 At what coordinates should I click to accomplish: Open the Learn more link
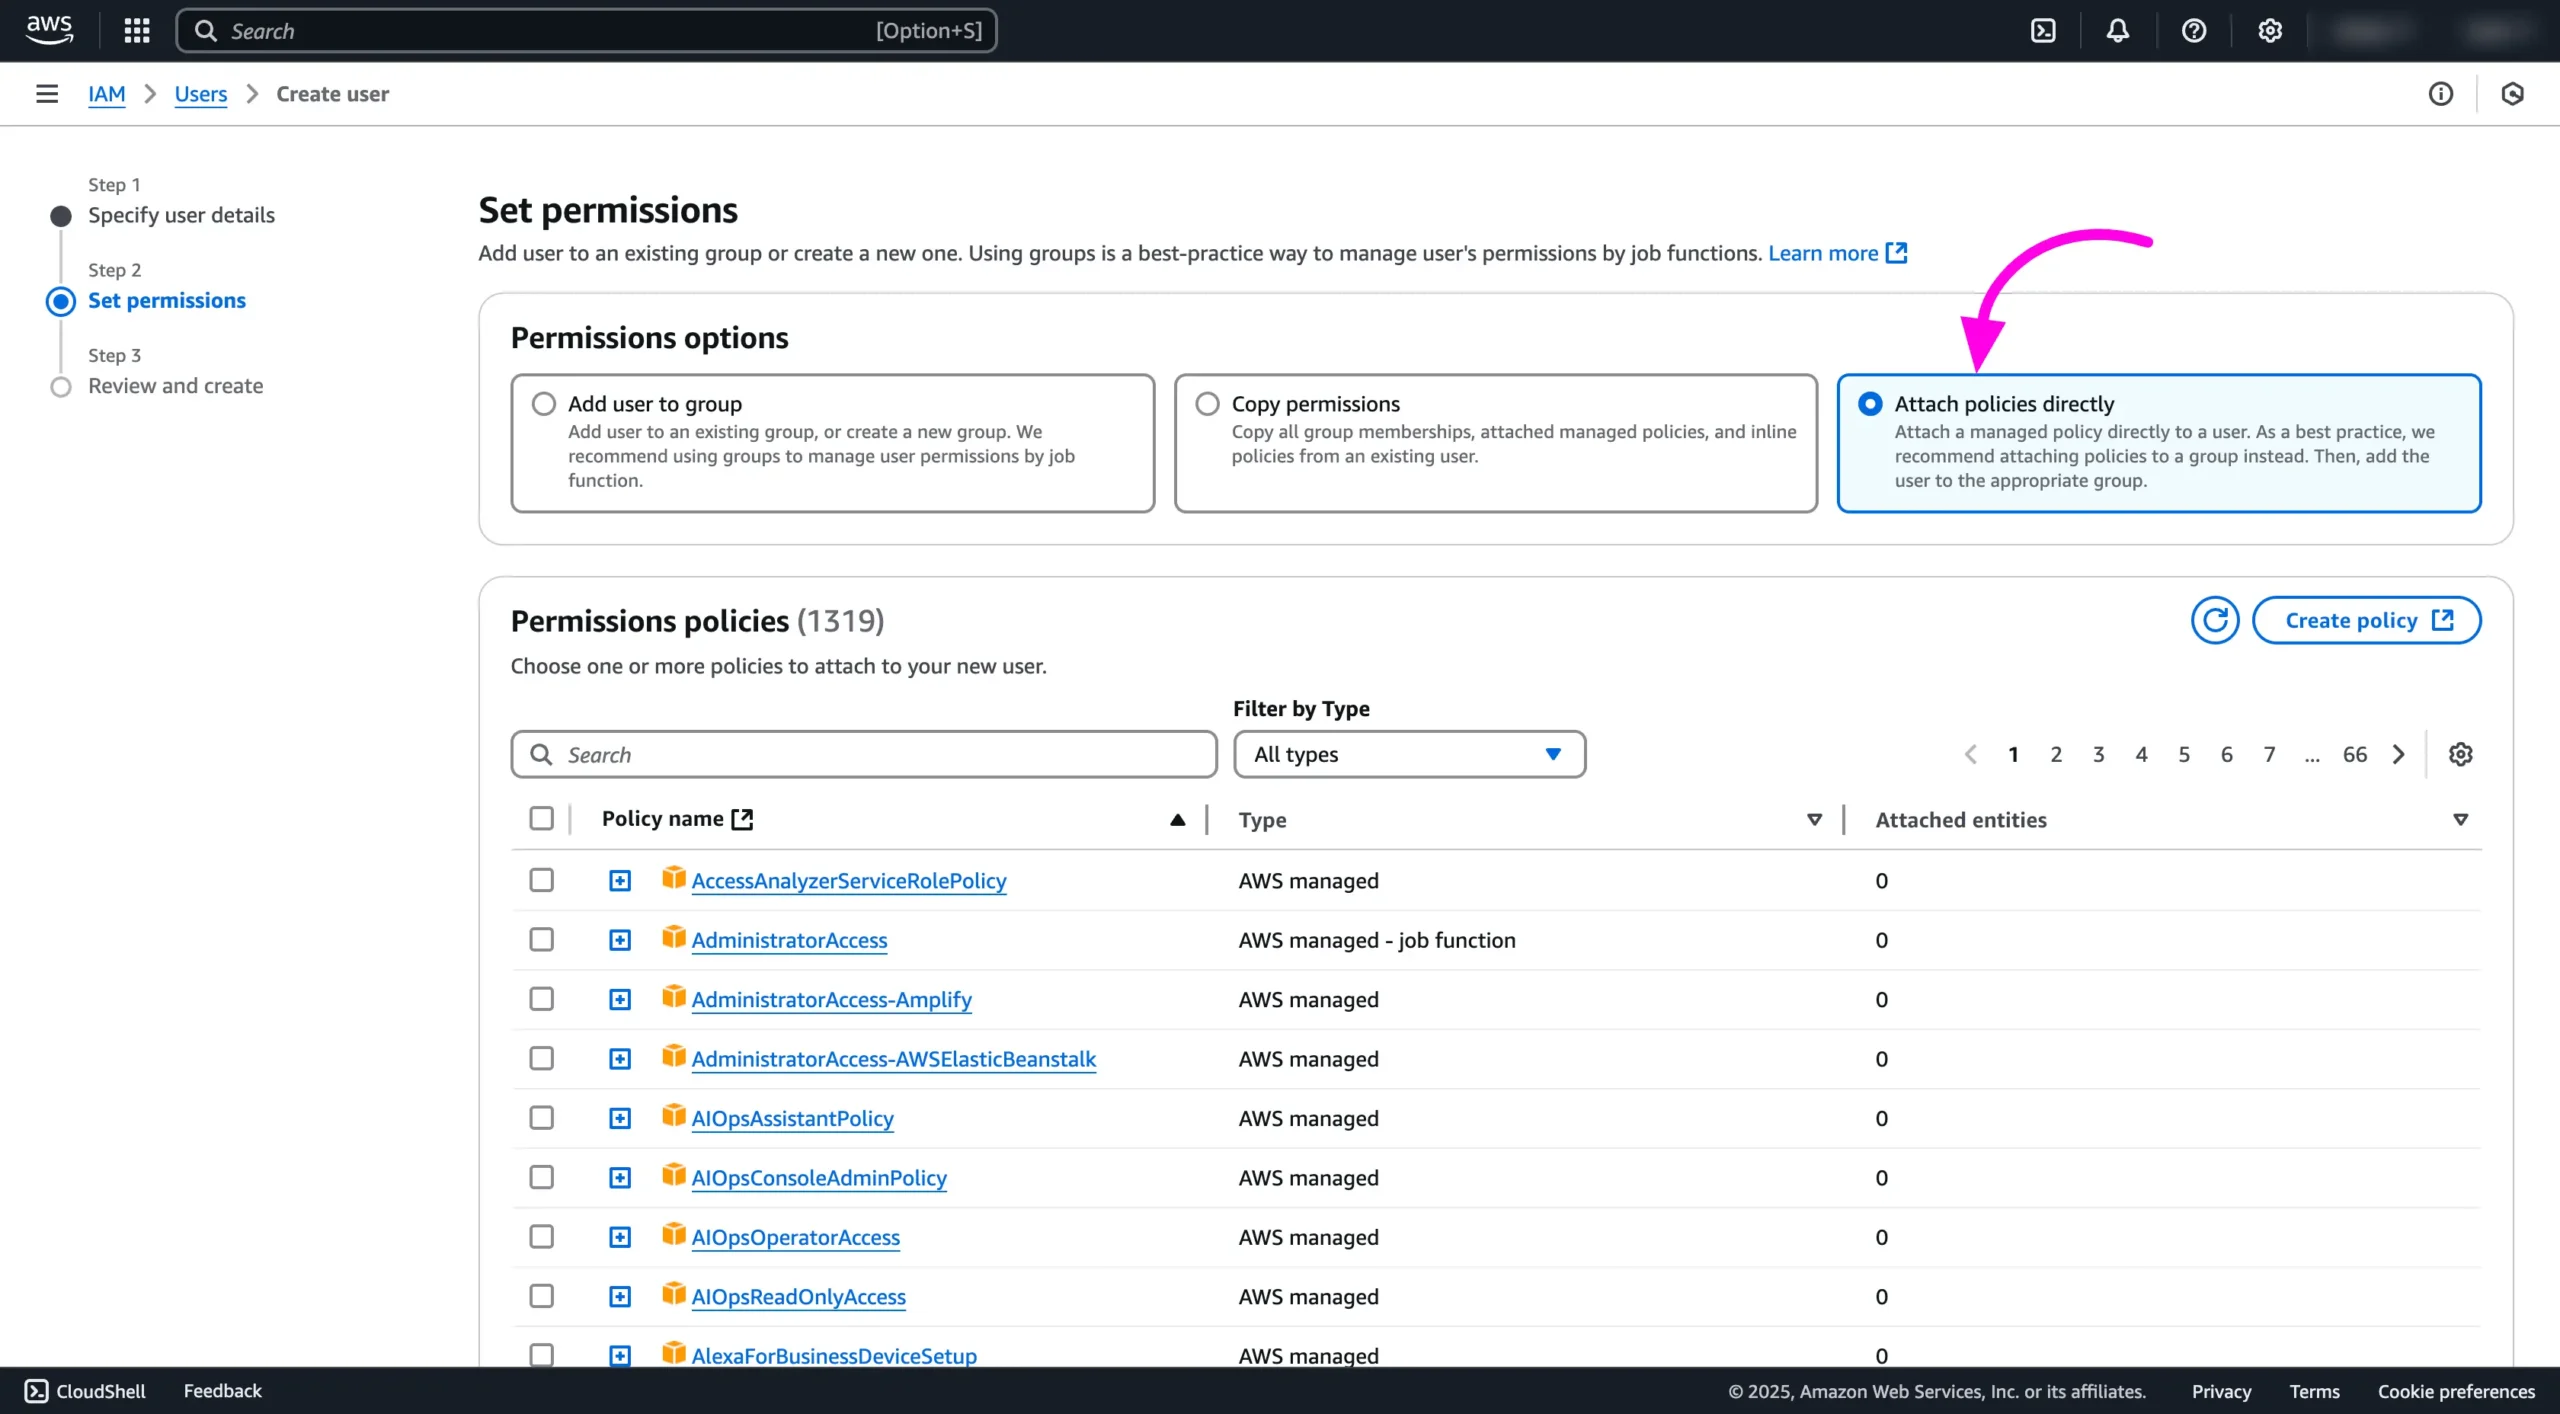(x=1823, y=253)
